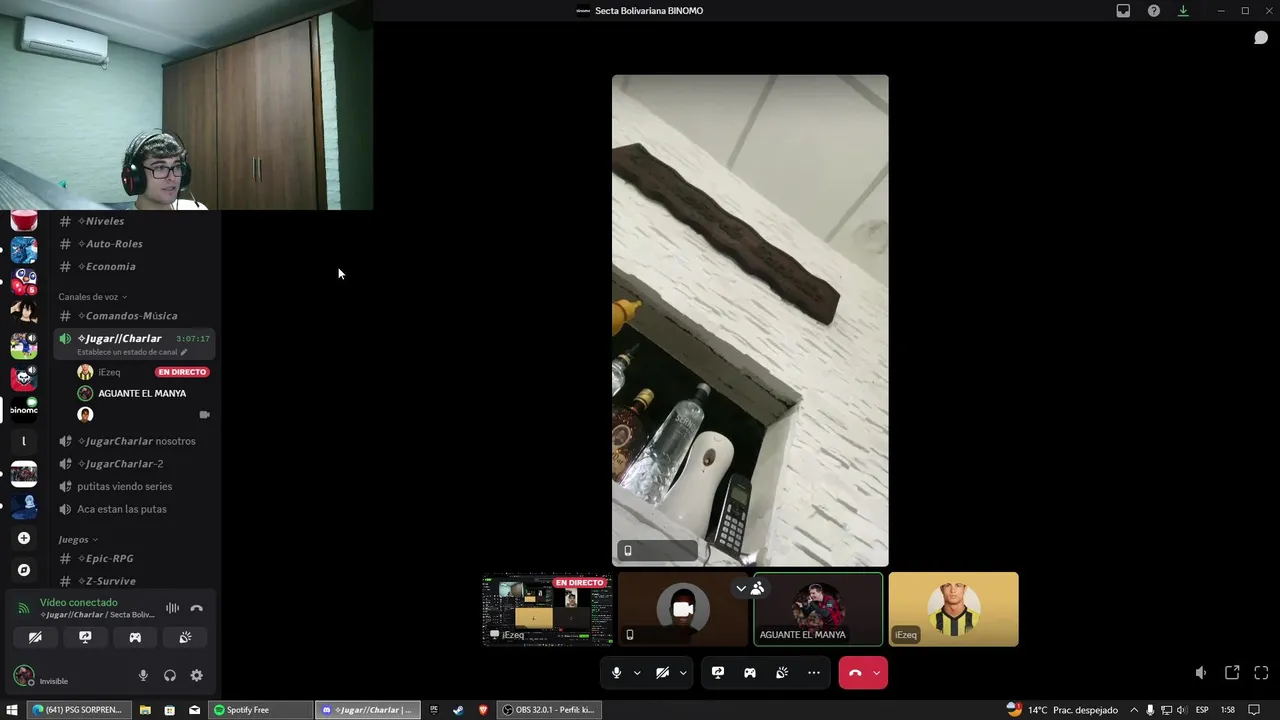Open noise suppression options next to Video conectado
Image resolution: width=1280 pixels, height=720 pixels.
(172, 608)
